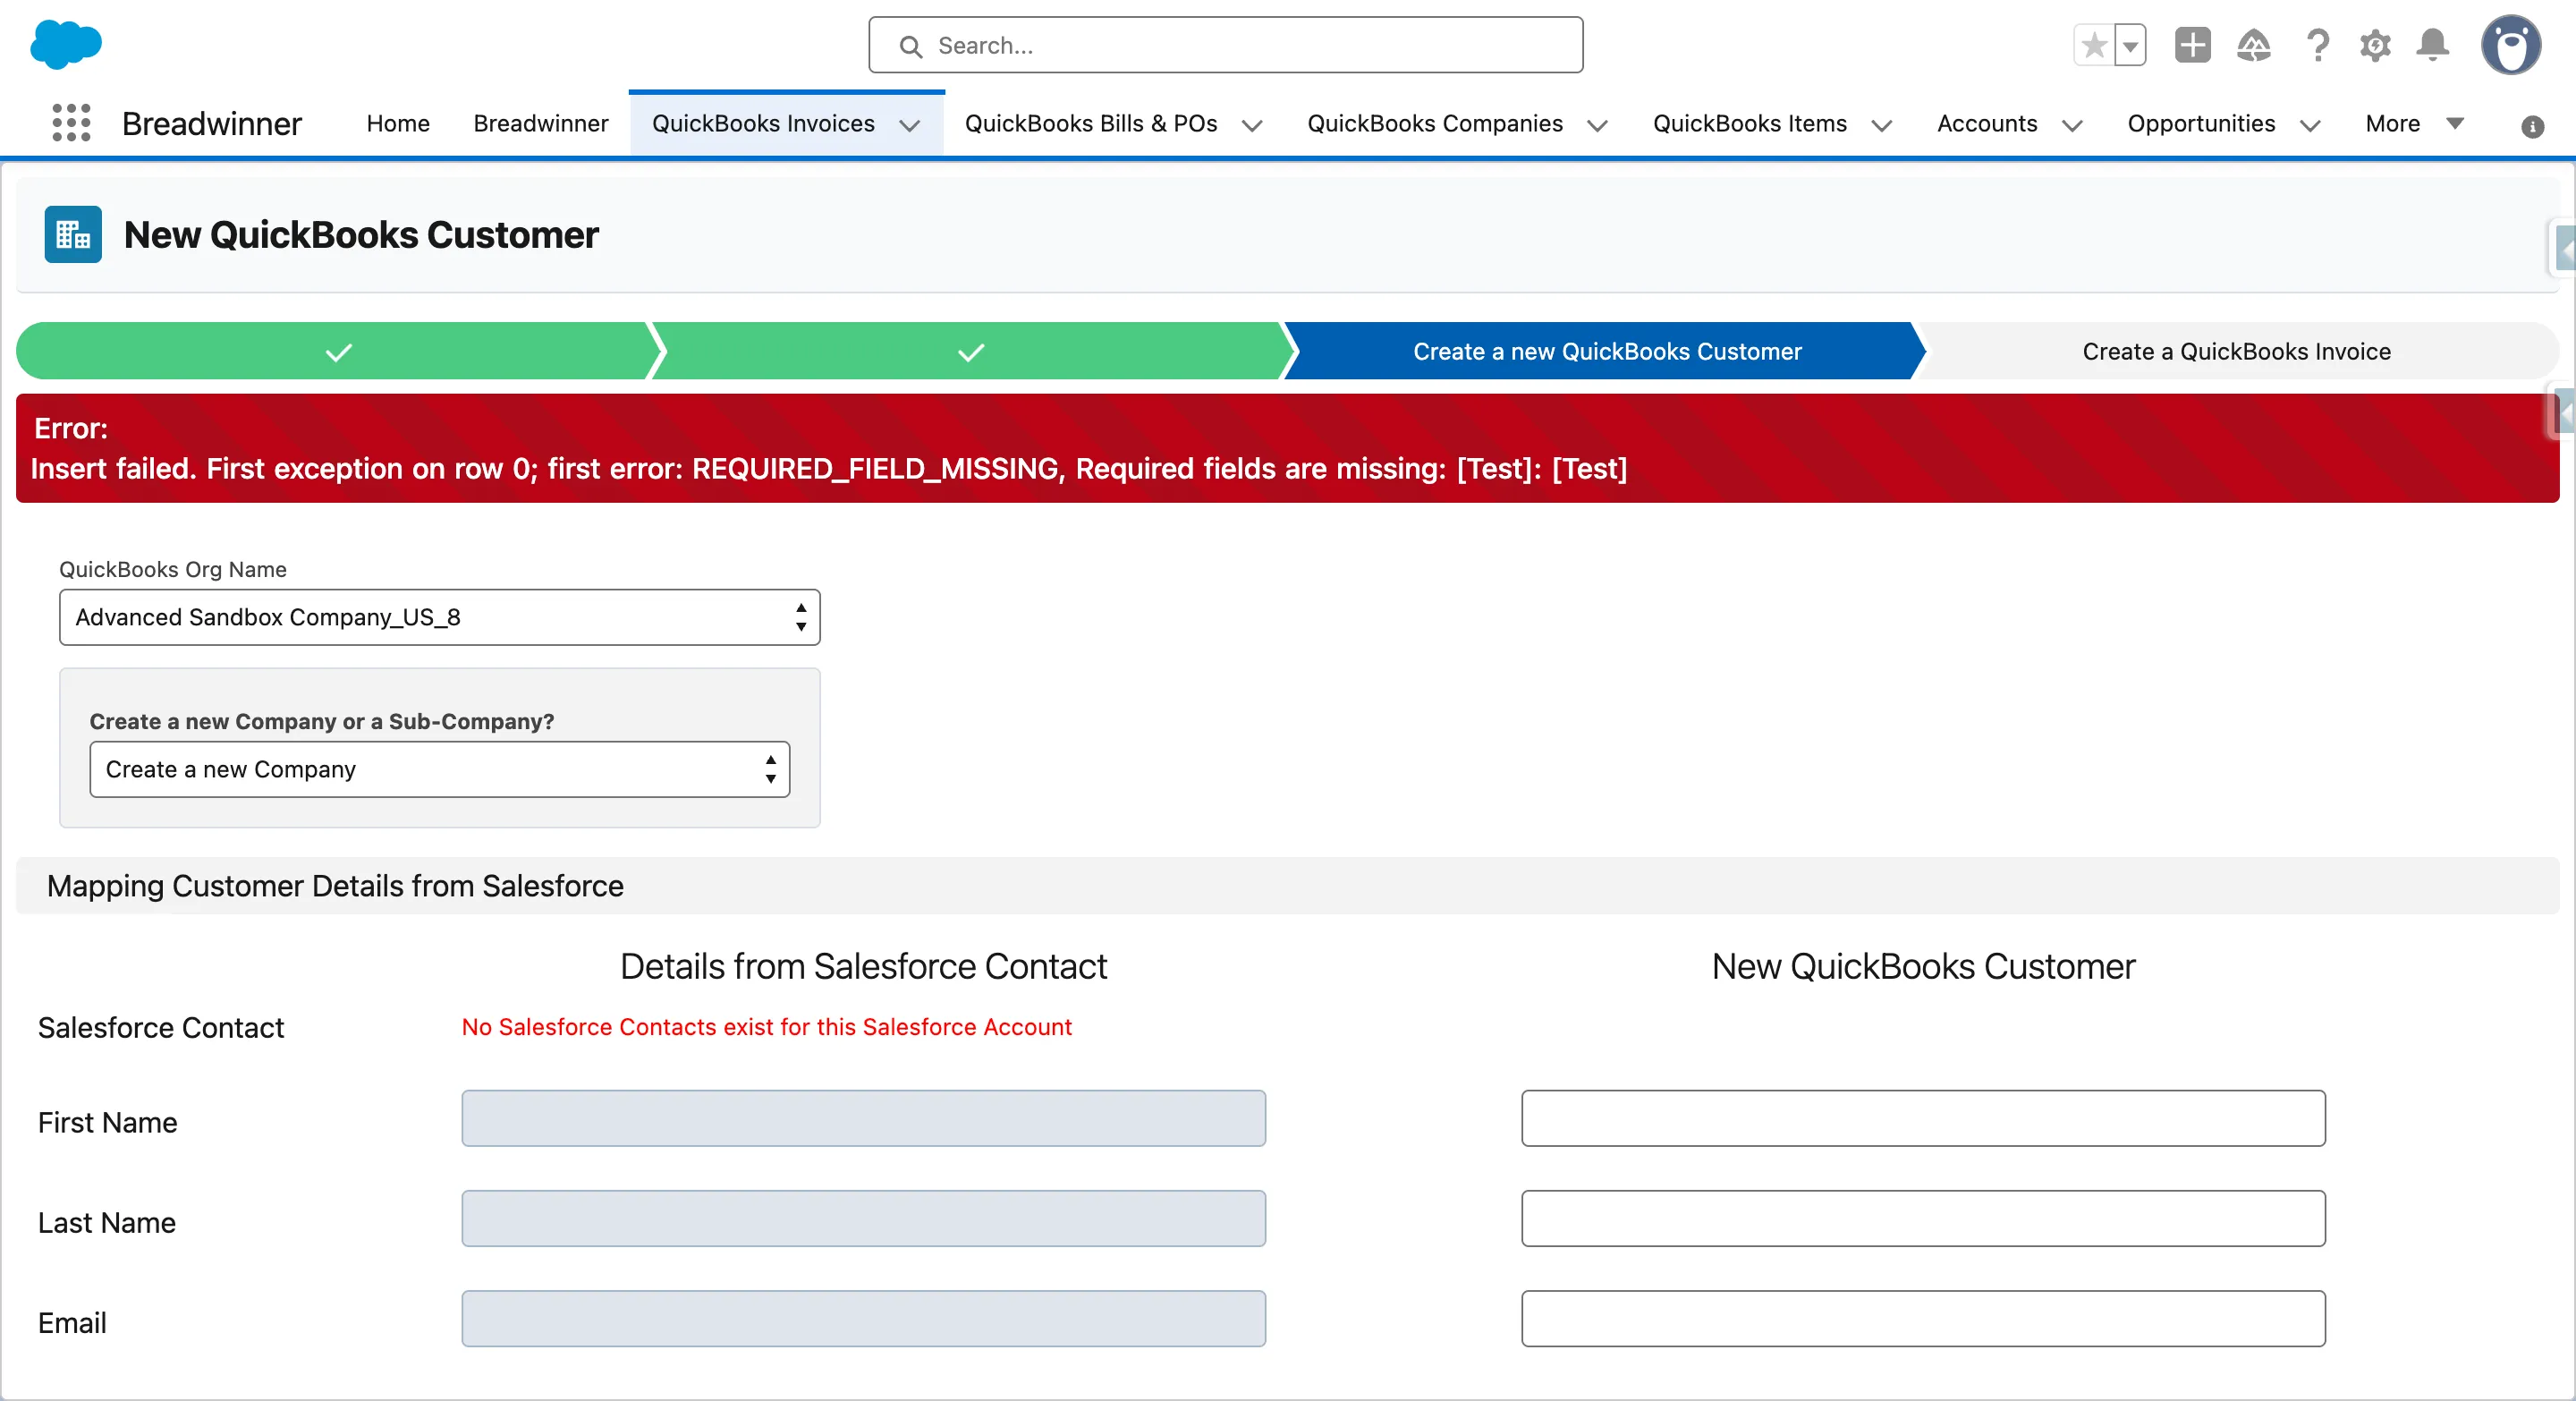
Task: Click the New QuickBooks Customer Email field
Action: tap(1923, 1318)
